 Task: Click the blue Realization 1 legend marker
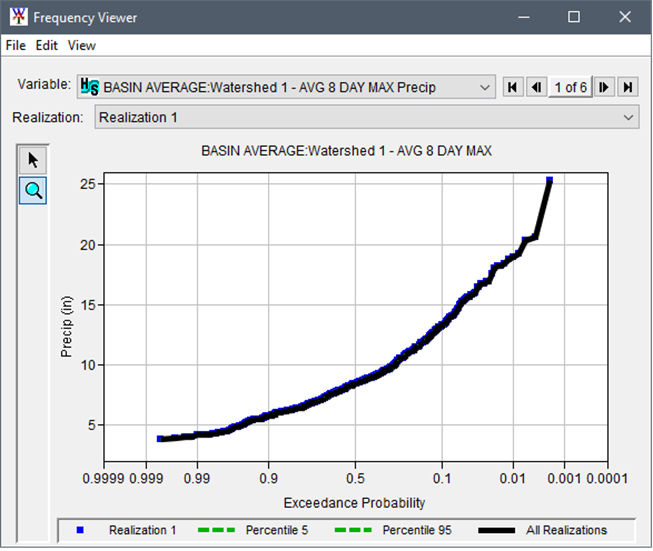click(80, 530)
